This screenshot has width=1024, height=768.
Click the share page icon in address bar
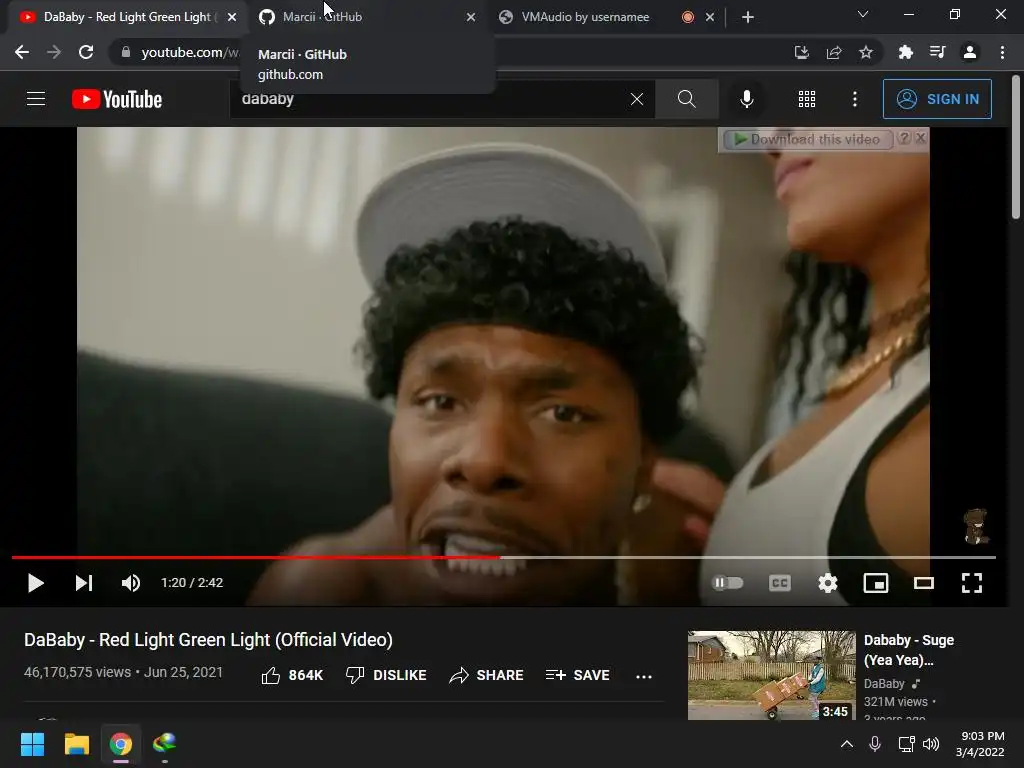coord(834,52)
